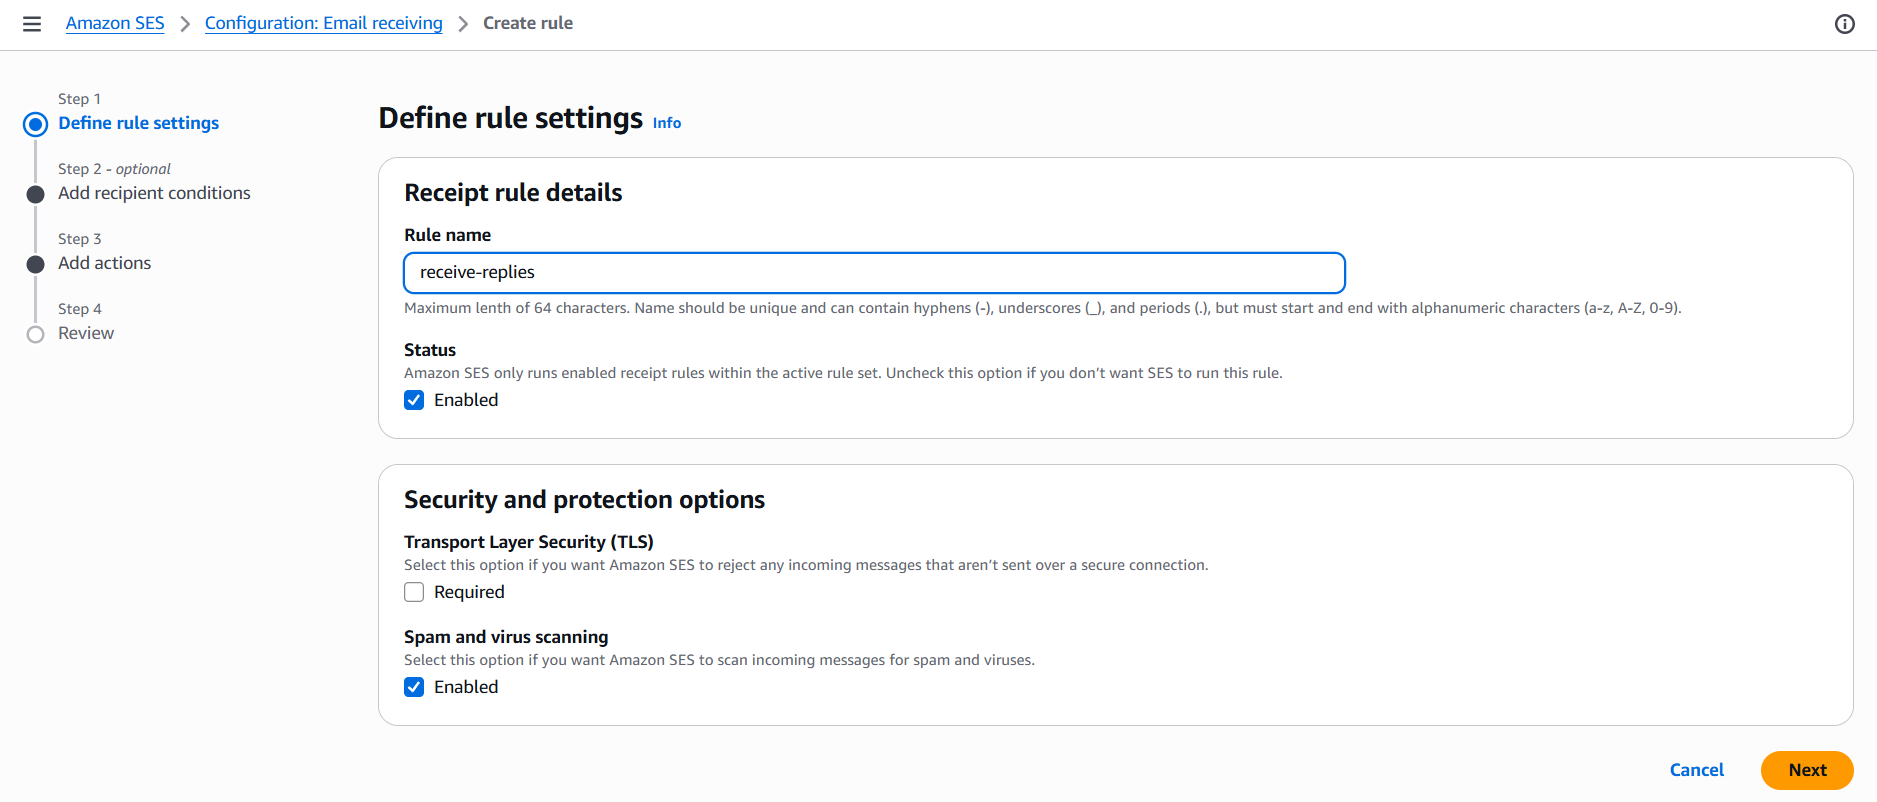Image resolution: width=1877 pixels, height=802 pixels.
Task: Click 'Security and protection options' heading
Action: coord(584,500)
